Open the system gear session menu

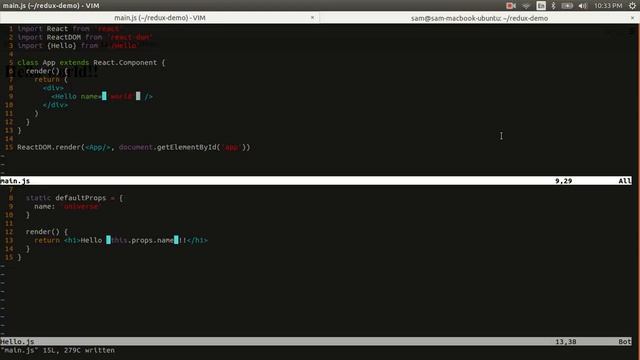[632, 6]
